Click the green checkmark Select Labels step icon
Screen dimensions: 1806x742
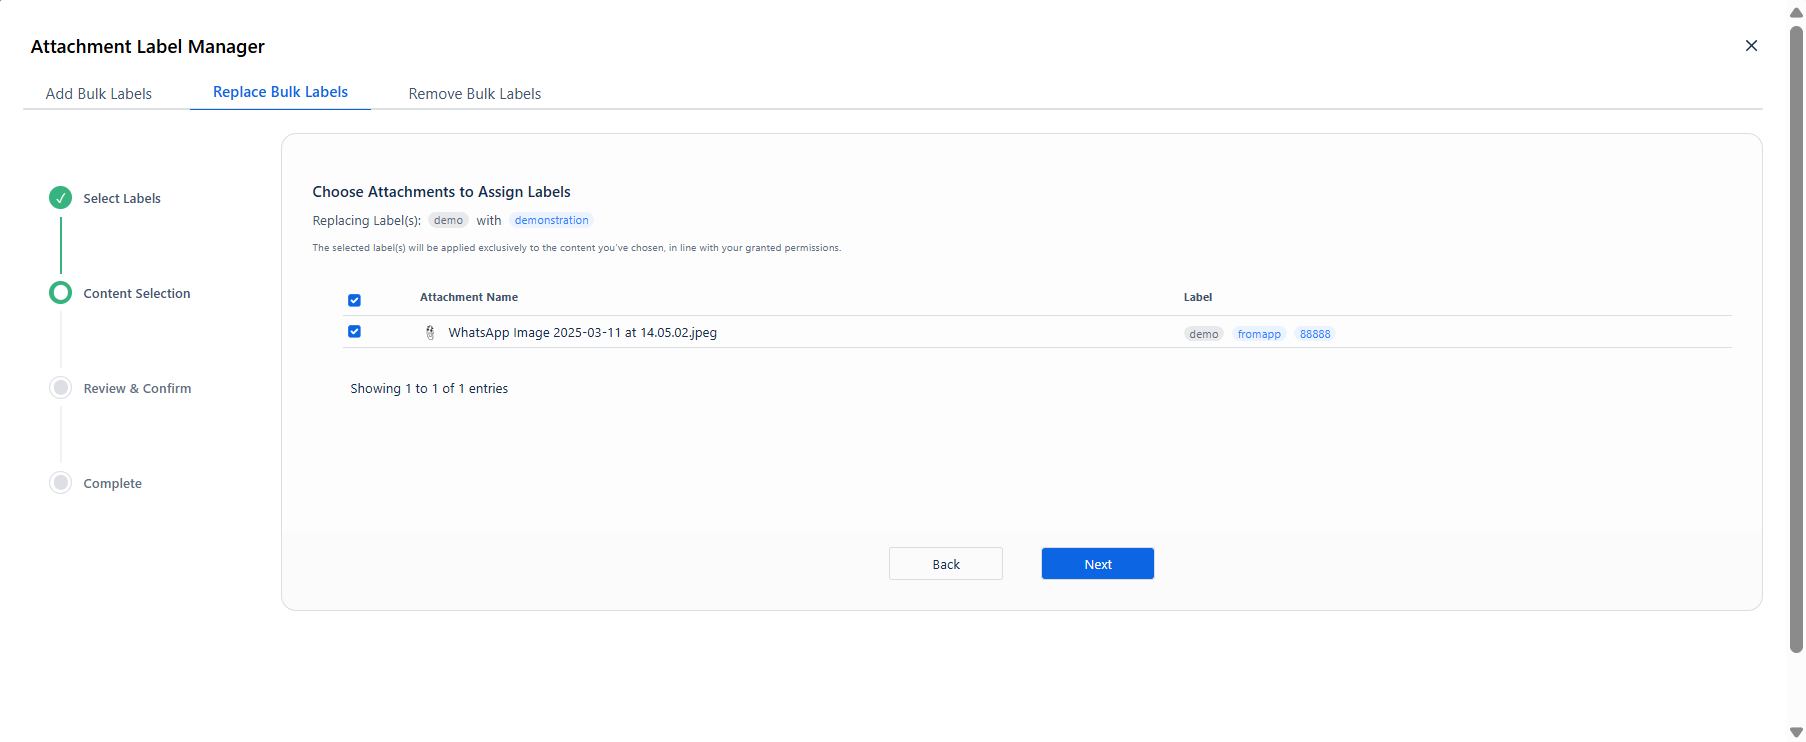click(61, 198)
